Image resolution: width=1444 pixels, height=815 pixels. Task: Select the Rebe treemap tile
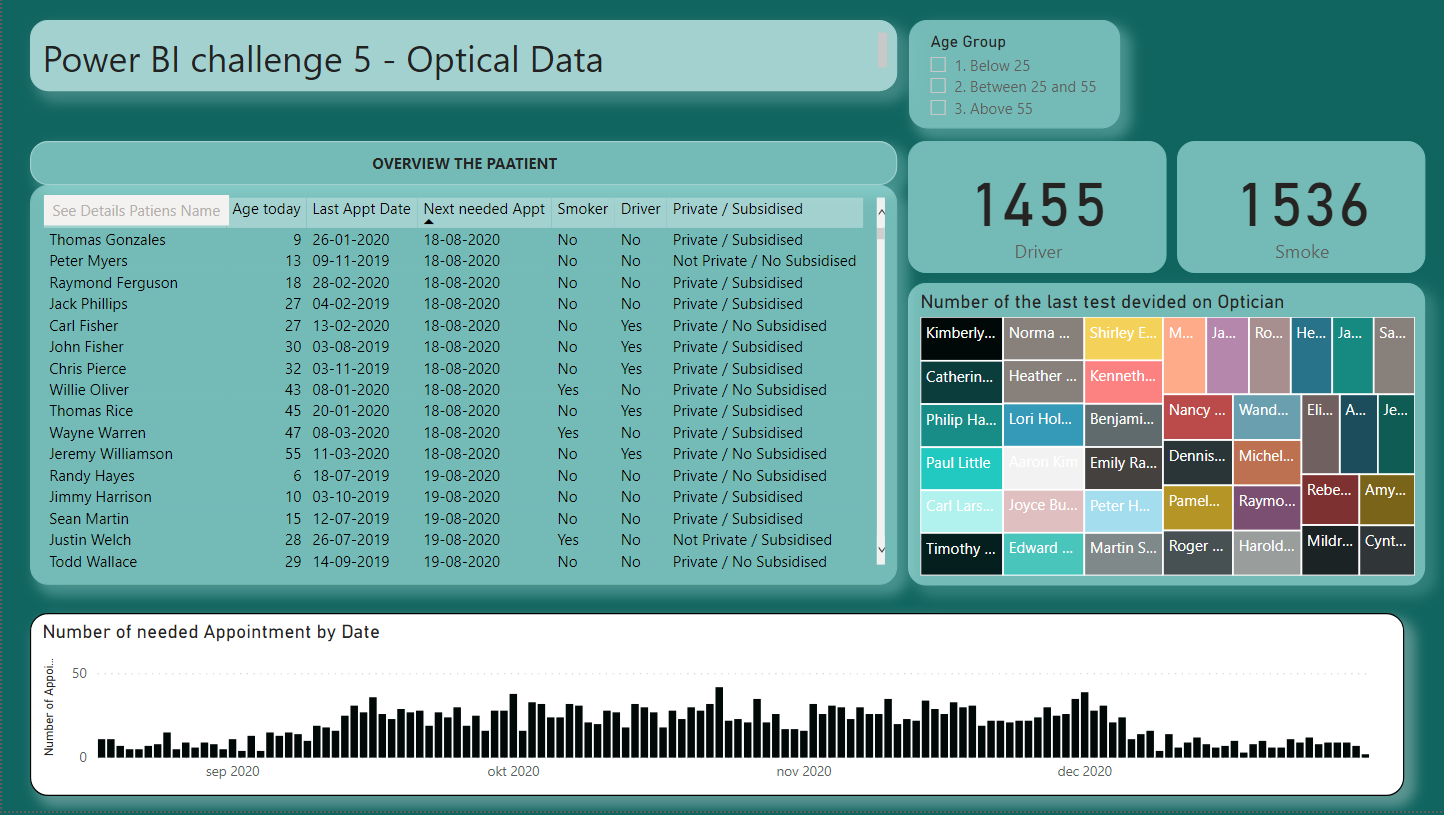pos(1330,500)
